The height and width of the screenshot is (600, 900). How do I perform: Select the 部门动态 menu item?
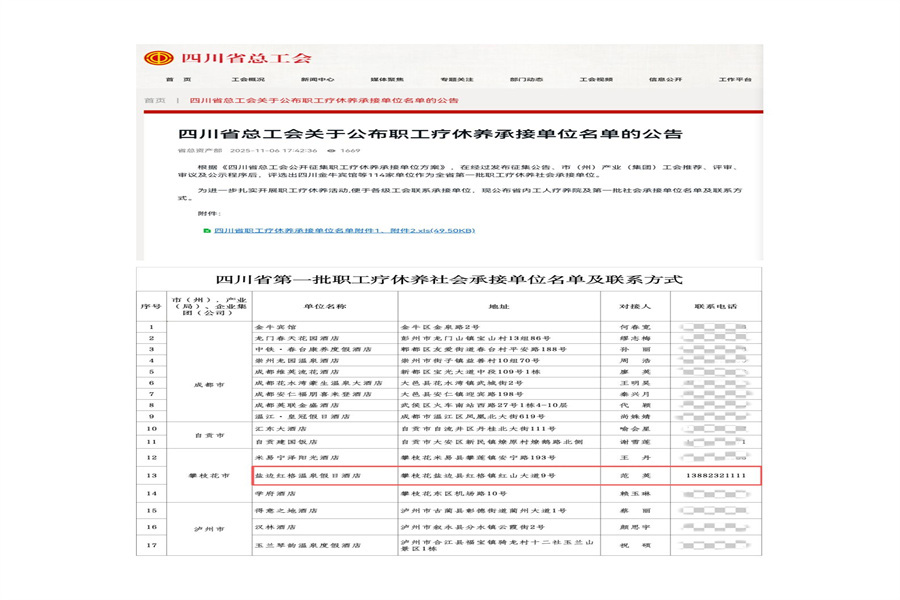coord(526,79)
